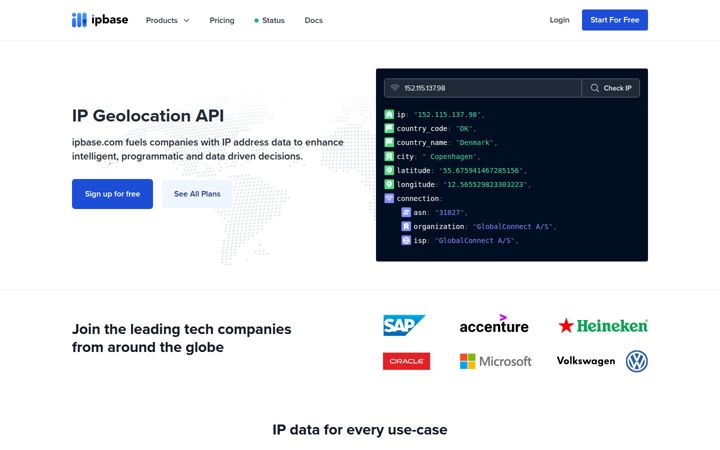
Task: Click the home icon beside ip
Action: pyautogui.click(x=389, y=114)
